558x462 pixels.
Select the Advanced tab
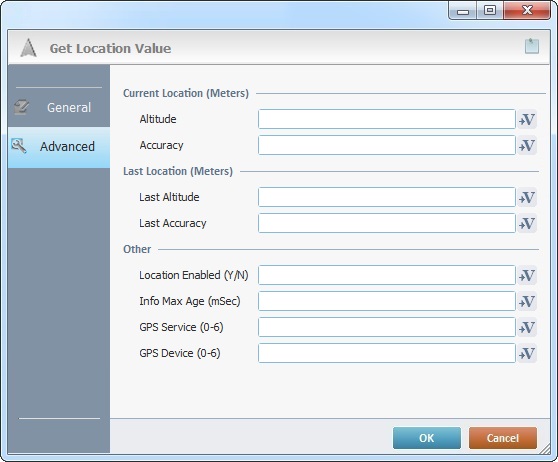[59, 147]
